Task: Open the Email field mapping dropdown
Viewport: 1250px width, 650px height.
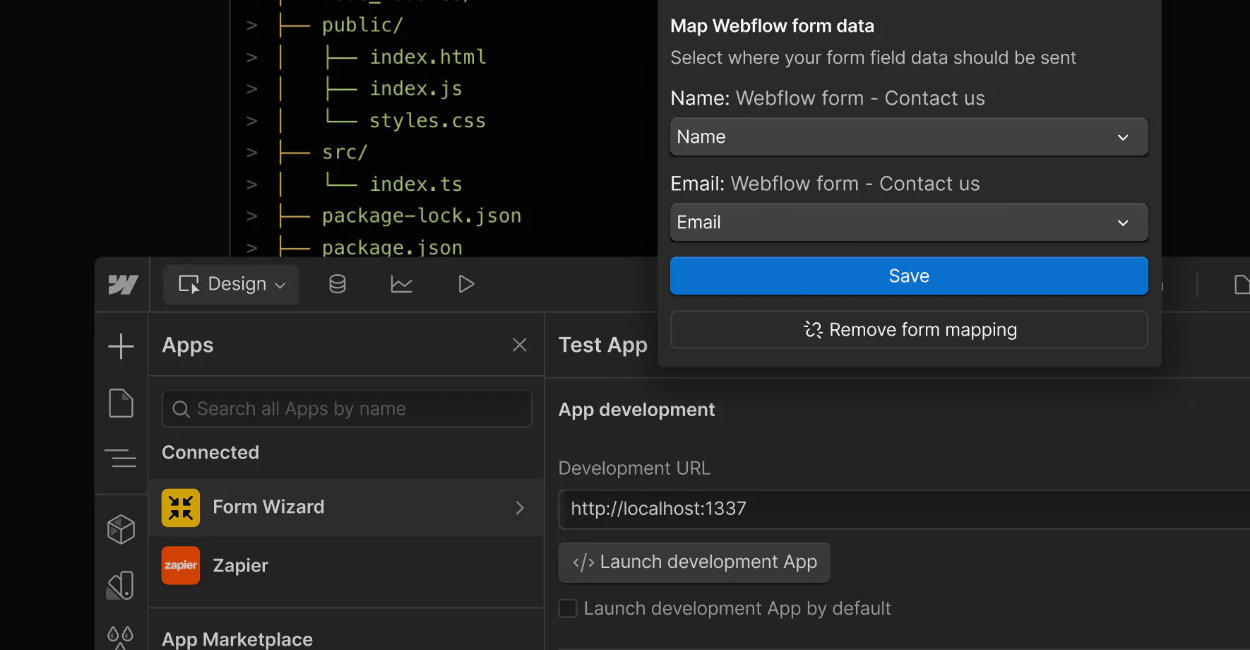Action: tap(909, 223)
